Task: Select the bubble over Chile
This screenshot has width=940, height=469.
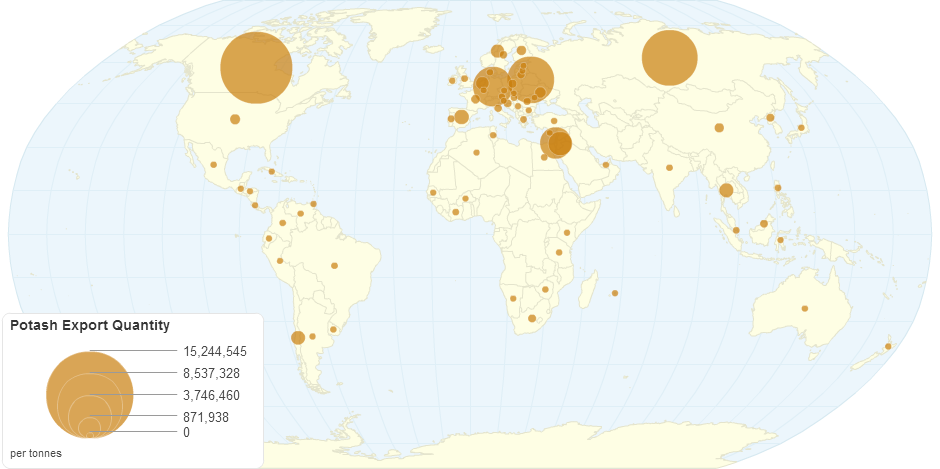Action: [298, 337]
